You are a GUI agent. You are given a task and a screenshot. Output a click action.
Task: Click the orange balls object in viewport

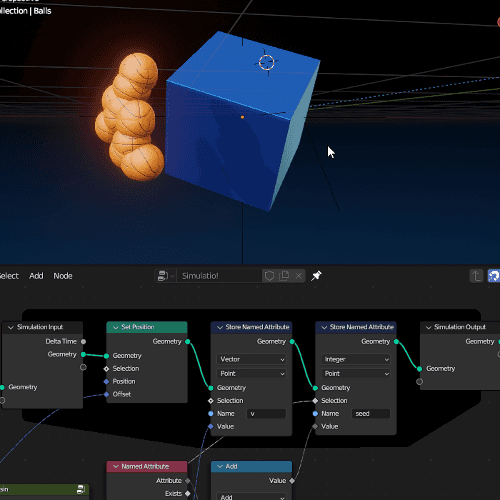click(131, 117)
